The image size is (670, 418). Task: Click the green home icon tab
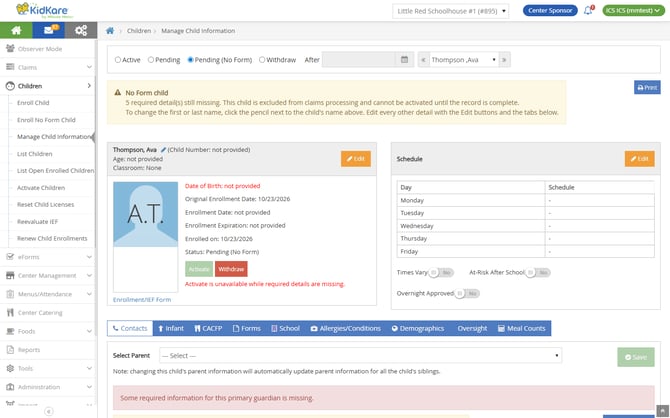coord(16,30)
